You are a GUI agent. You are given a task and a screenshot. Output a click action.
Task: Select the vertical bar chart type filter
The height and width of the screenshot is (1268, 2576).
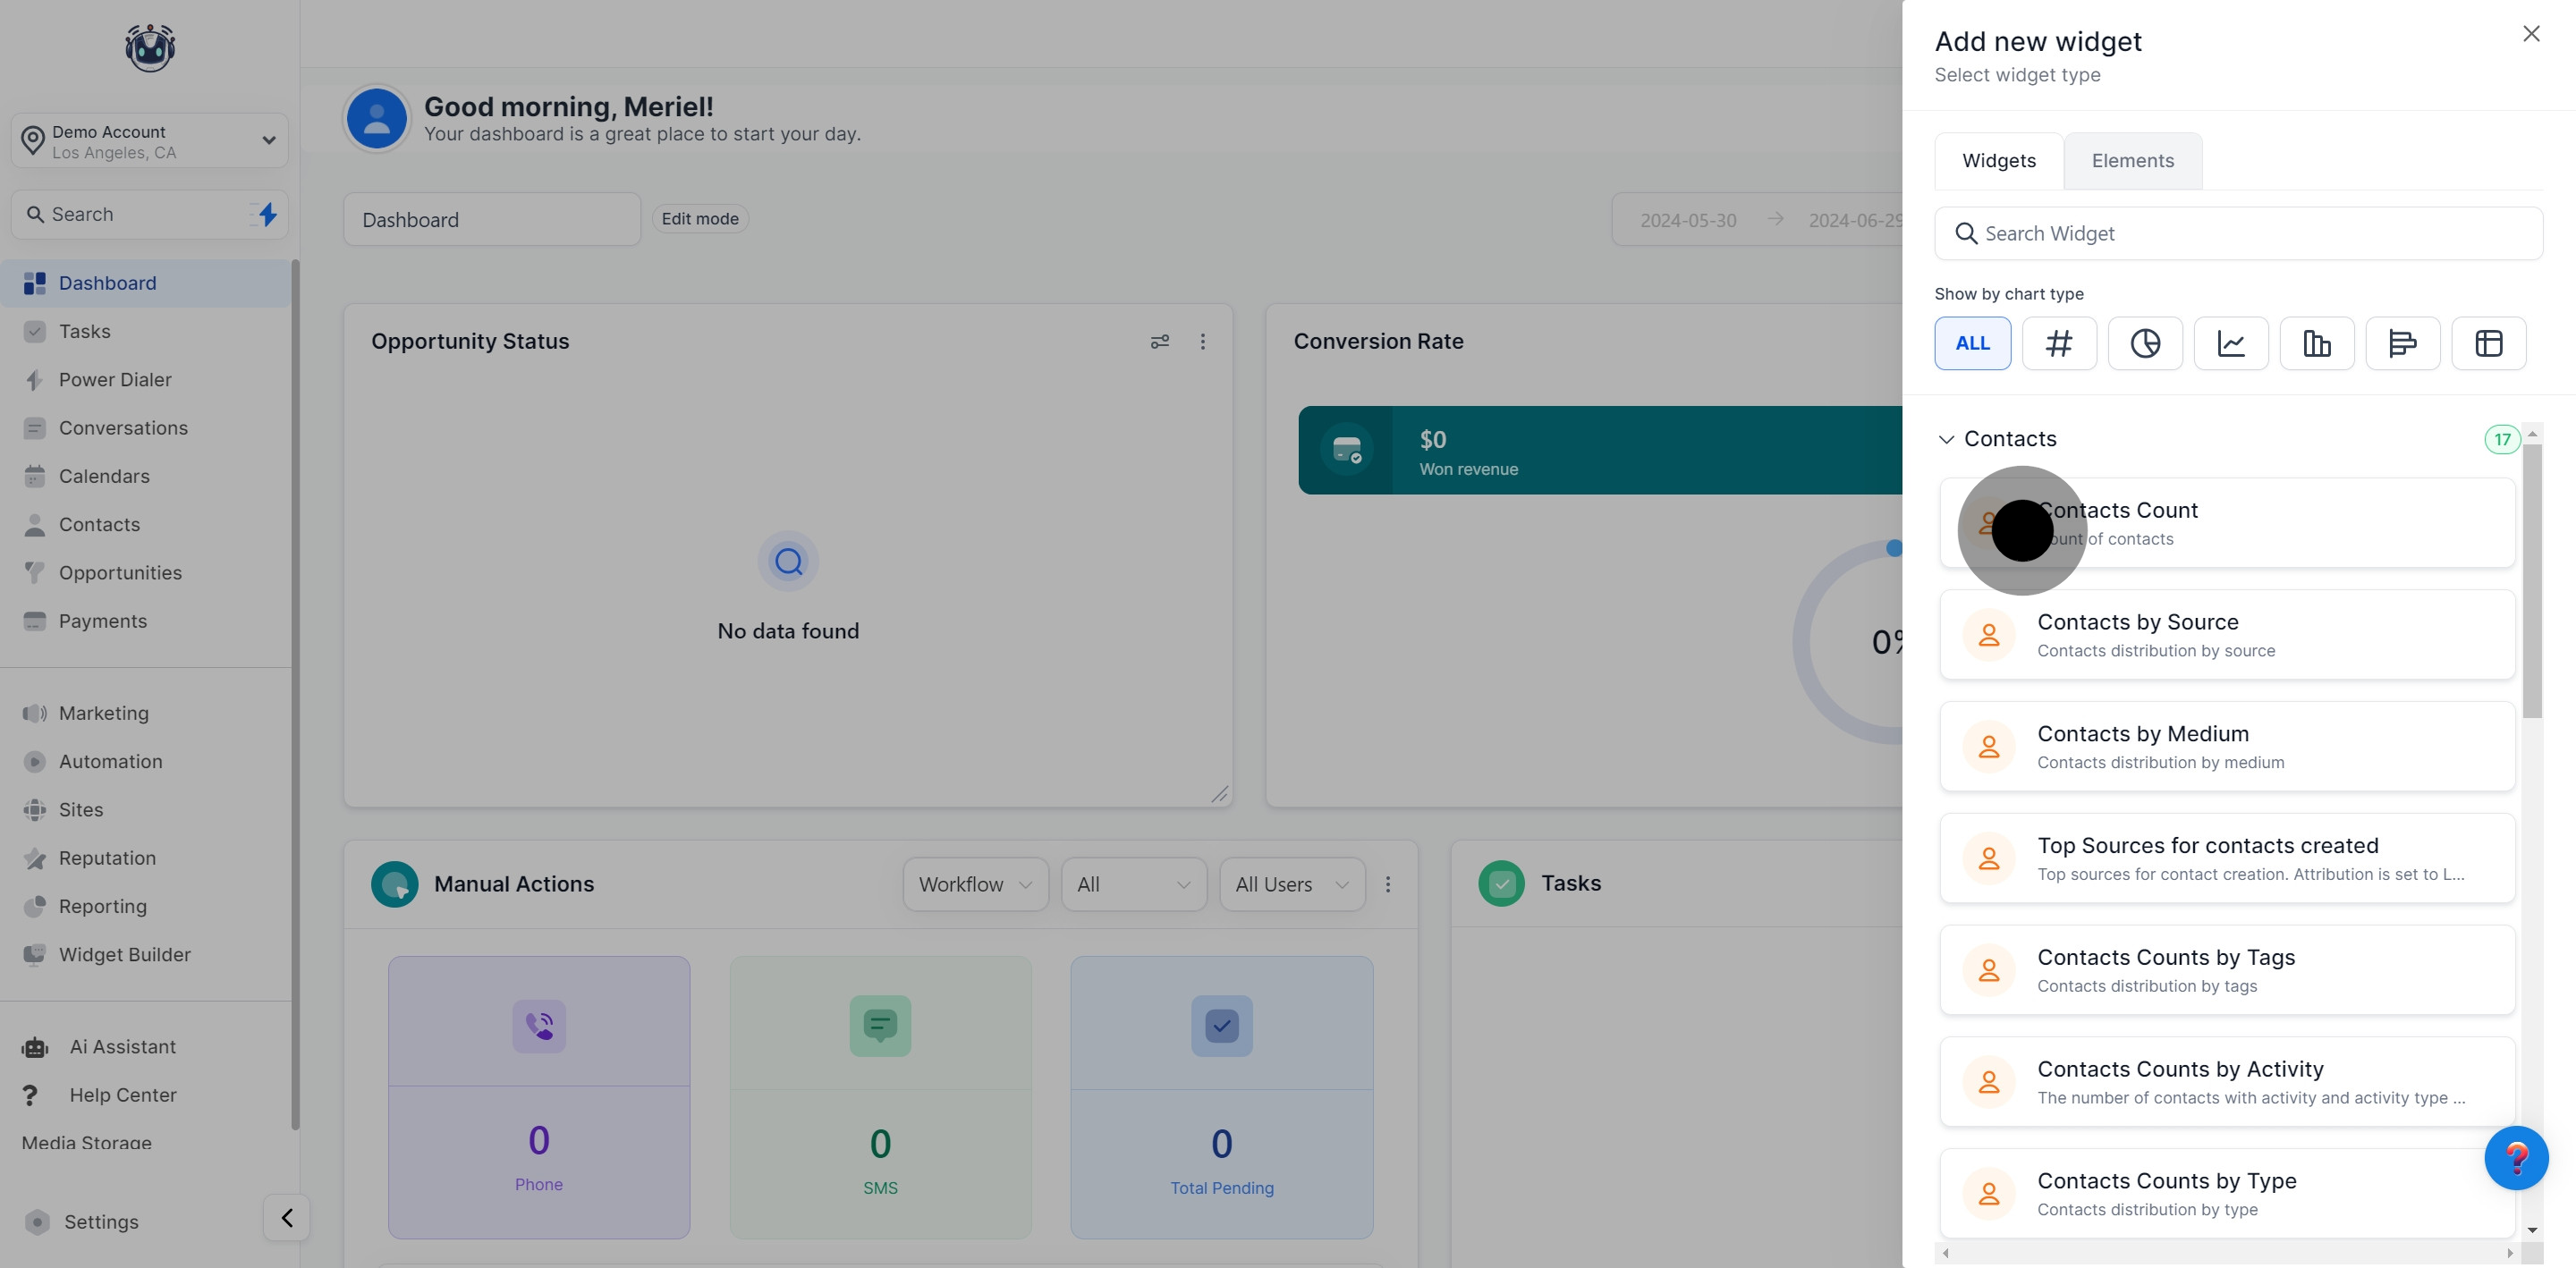pyautogui.click(x=2316, y=343)
